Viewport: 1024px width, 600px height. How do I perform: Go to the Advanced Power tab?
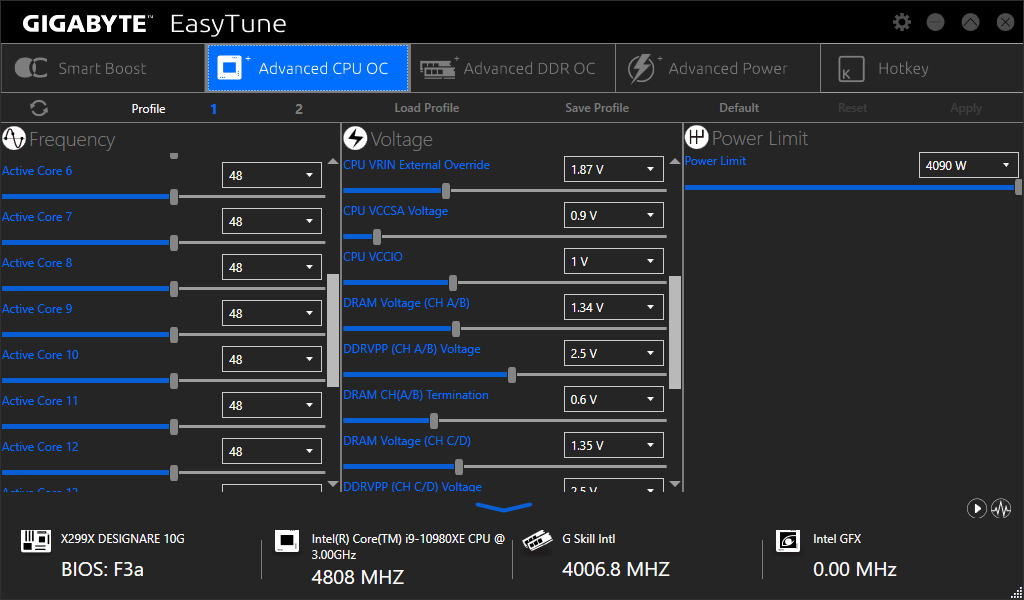click(x=718, y=68)
